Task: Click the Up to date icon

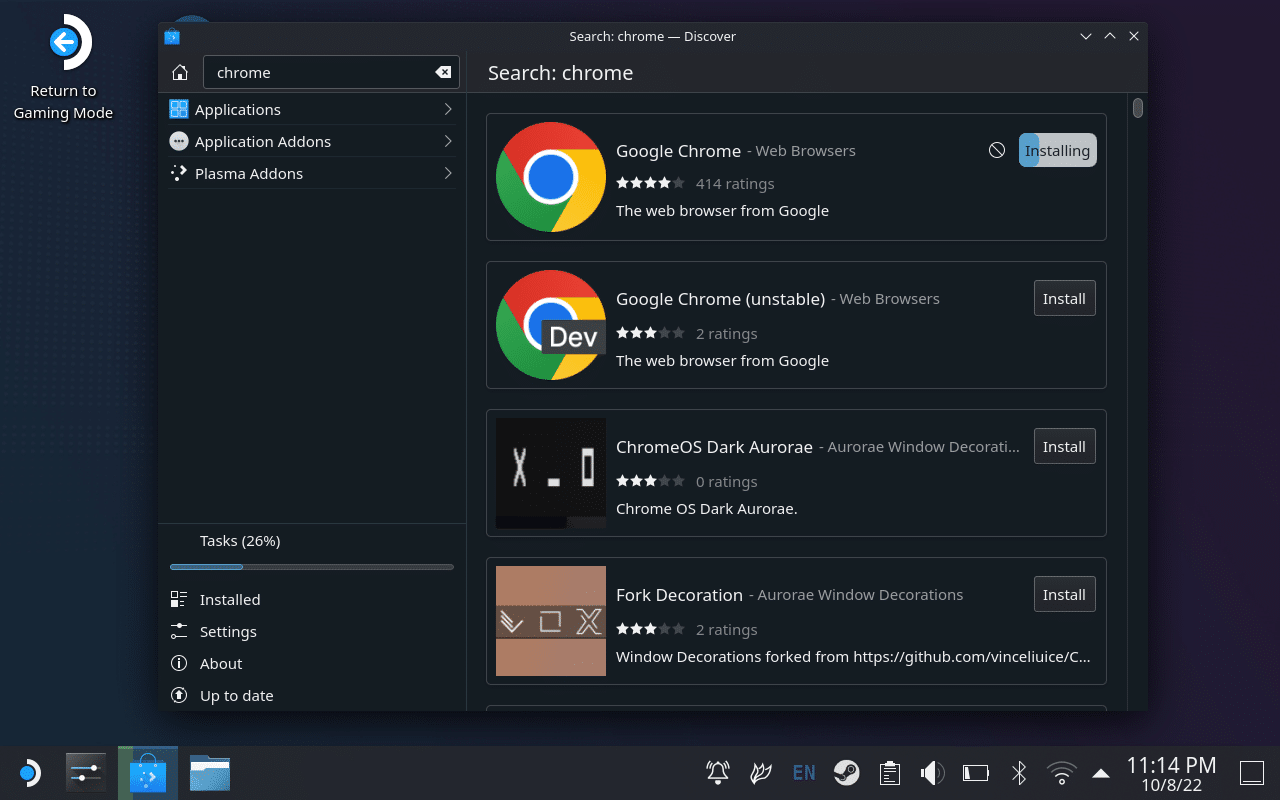Action: tap(179, 695)
